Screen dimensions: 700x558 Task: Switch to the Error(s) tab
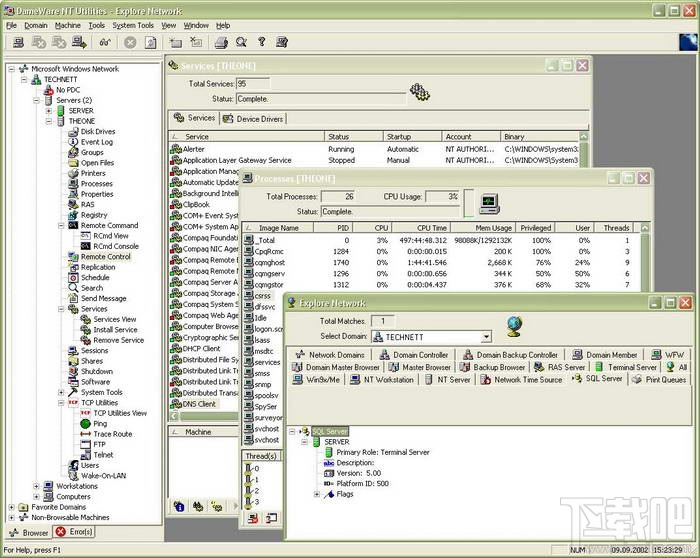tap(74, 532)
